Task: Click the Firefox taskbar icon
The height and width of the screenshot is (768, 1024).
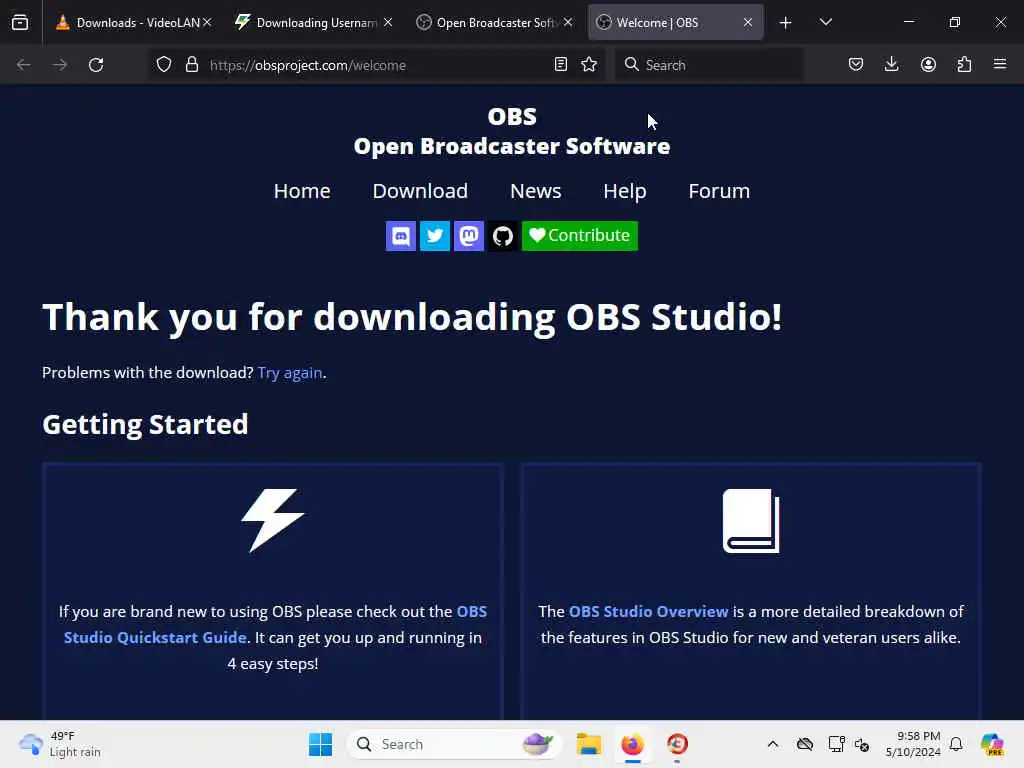Action: pos(632,744)
